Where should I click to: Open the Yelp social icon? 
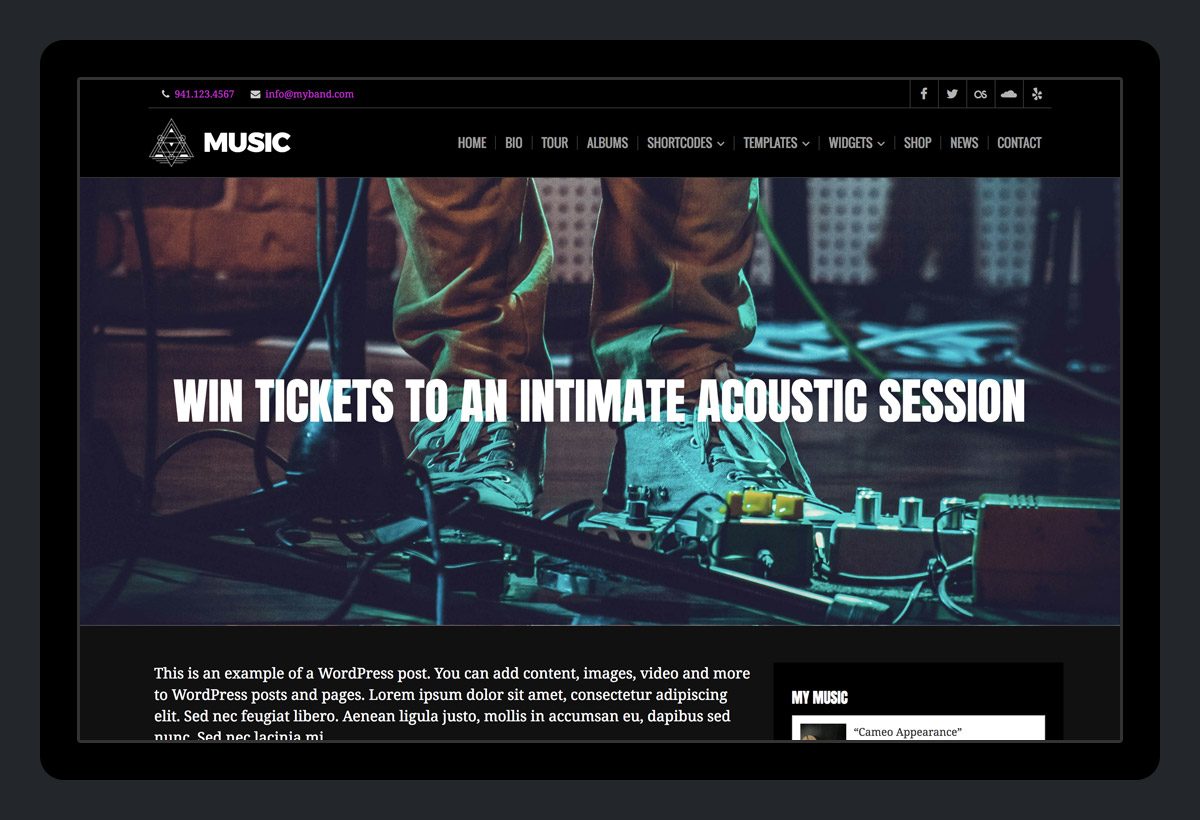coord(1037,94)
